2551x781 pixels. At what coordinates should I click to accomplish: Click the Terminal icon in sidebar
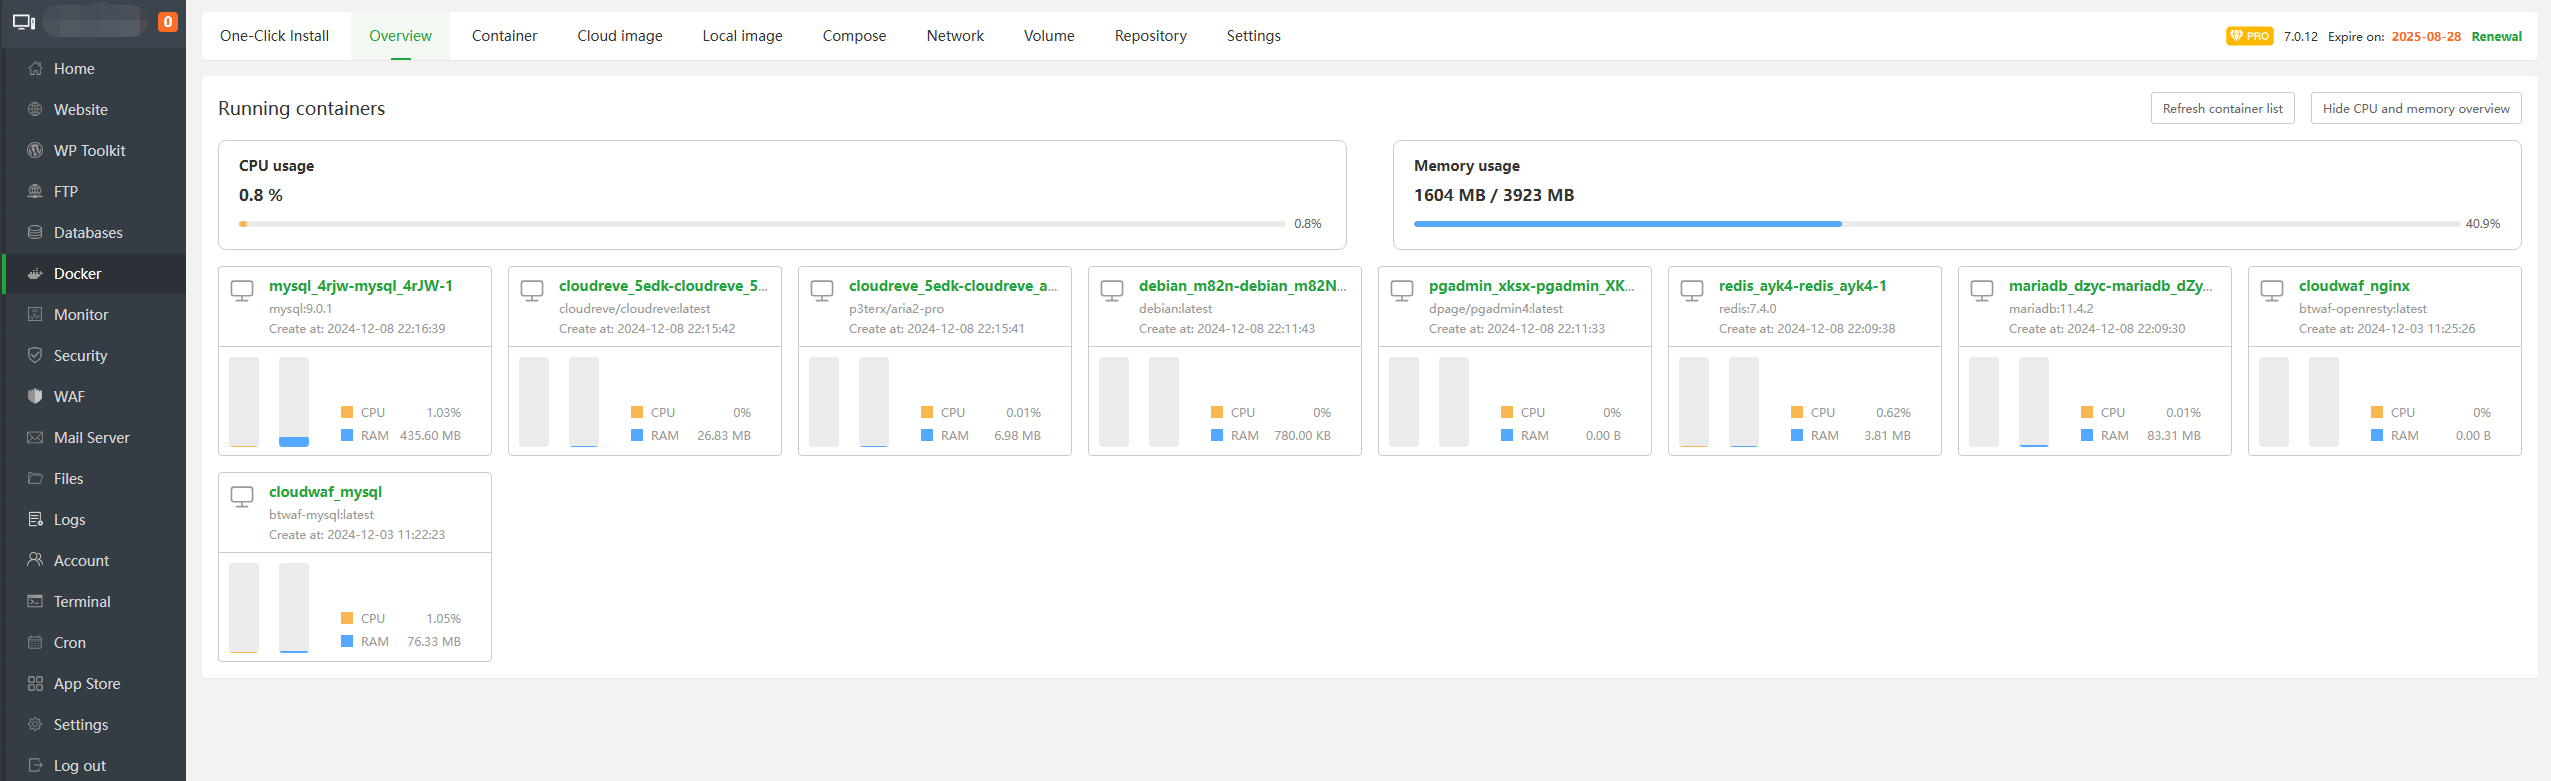click(x=35, y=601)
